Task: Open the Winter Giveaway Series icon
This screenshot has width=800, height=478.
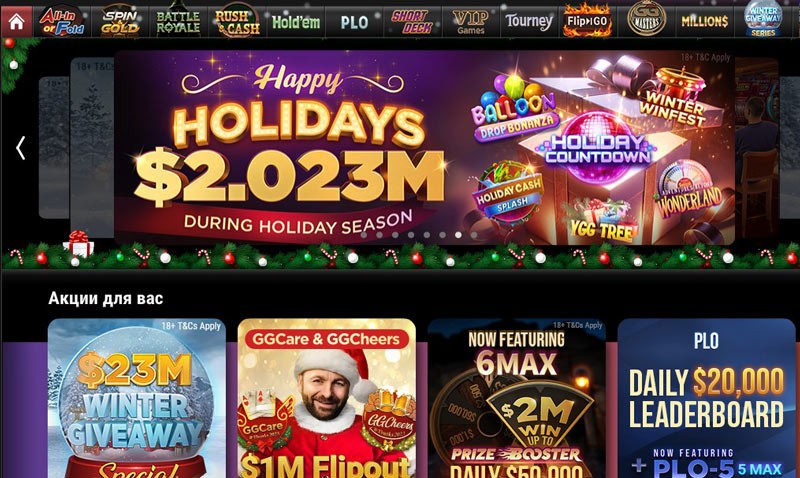Action: (x=763, y=19)
